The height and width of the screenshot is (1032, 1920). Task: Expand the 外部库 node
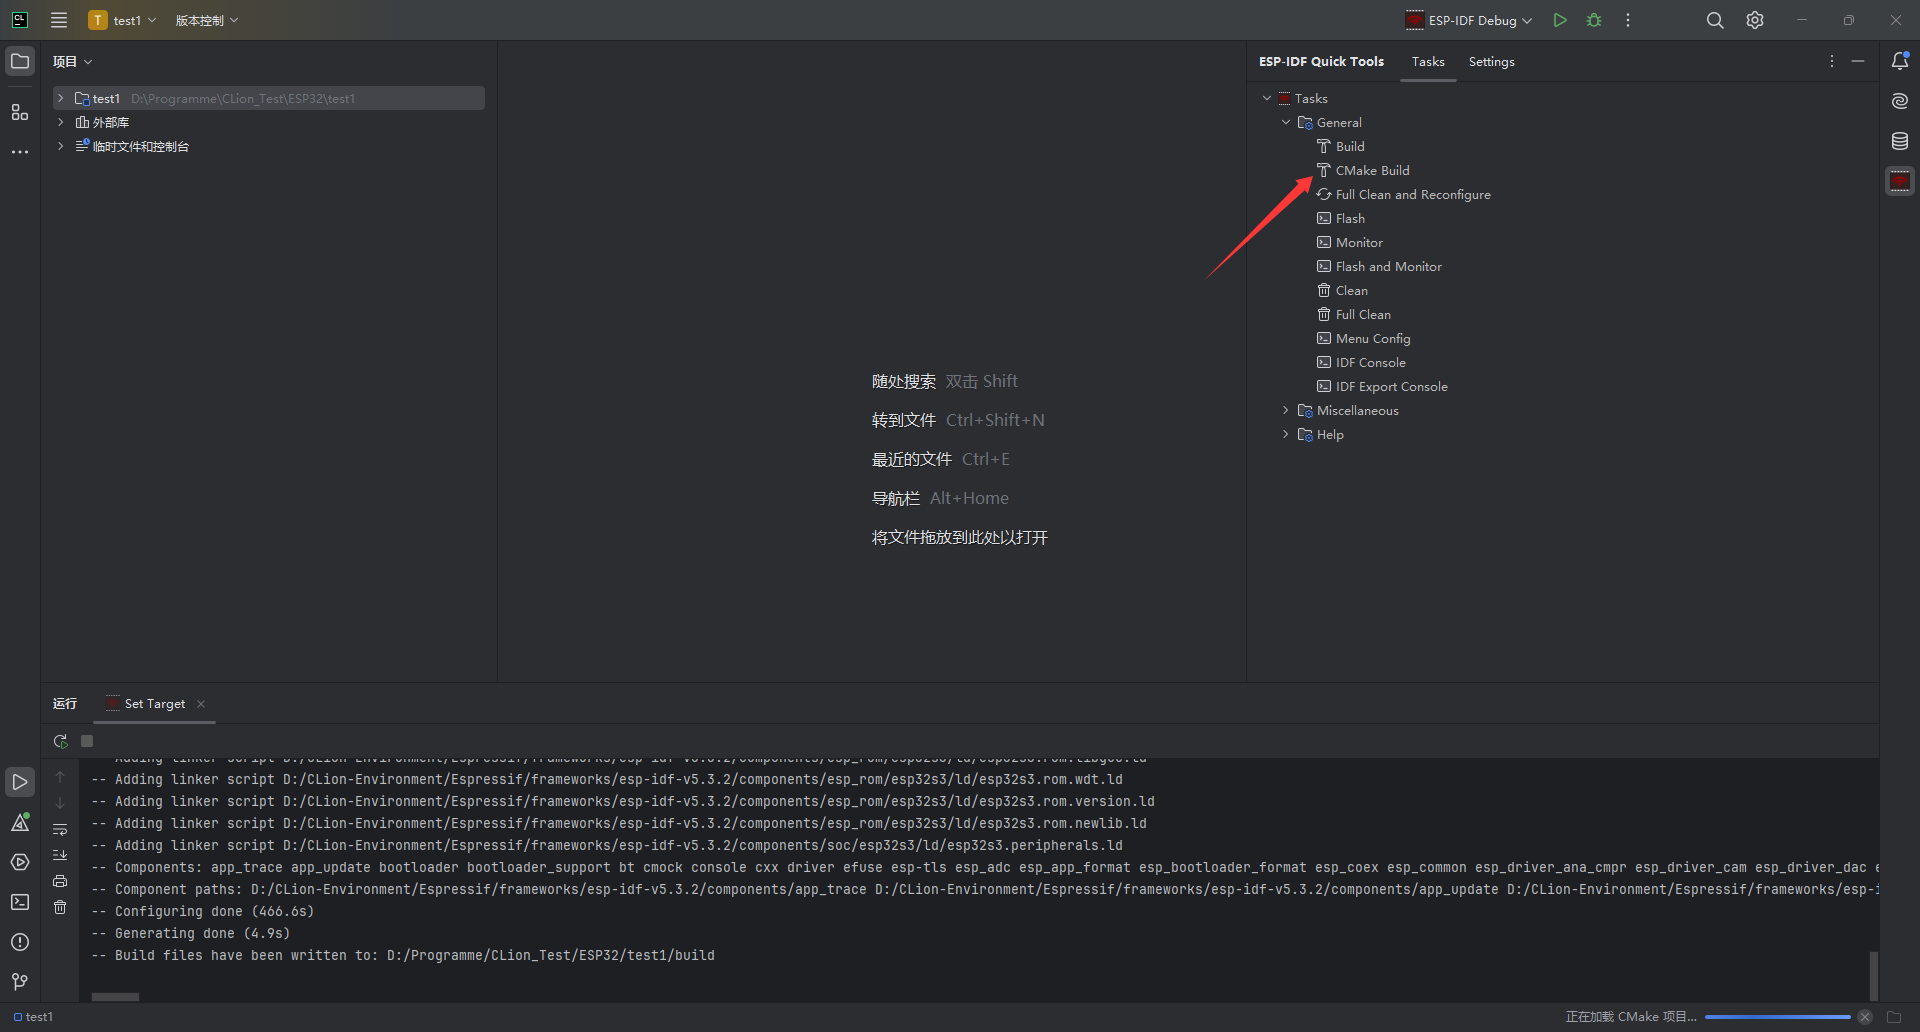pos(61,122)
